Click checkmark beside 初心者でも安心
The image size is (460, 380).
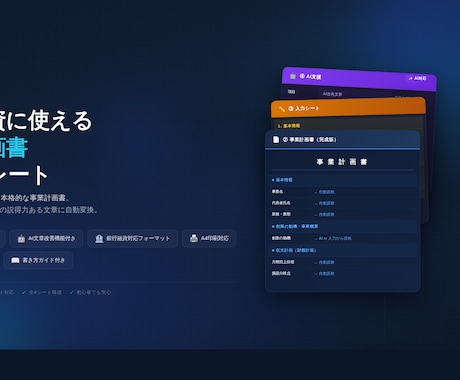71,292
